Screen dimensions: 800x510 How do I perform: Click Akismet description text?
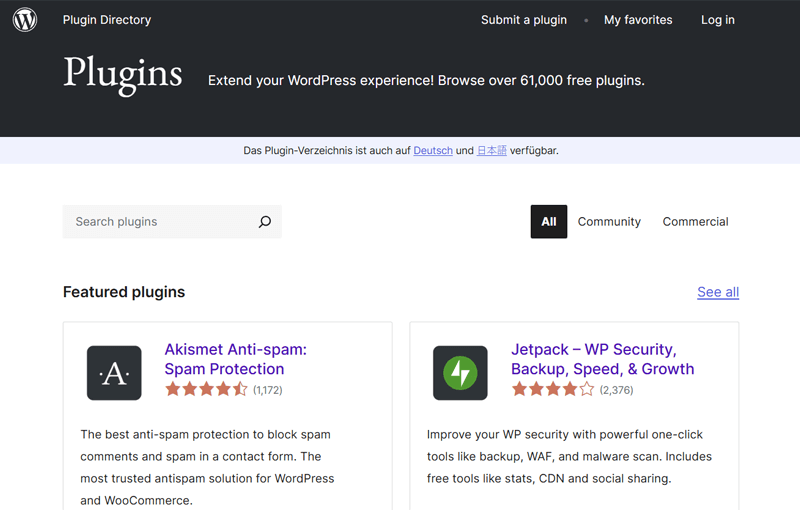point(207,467)
